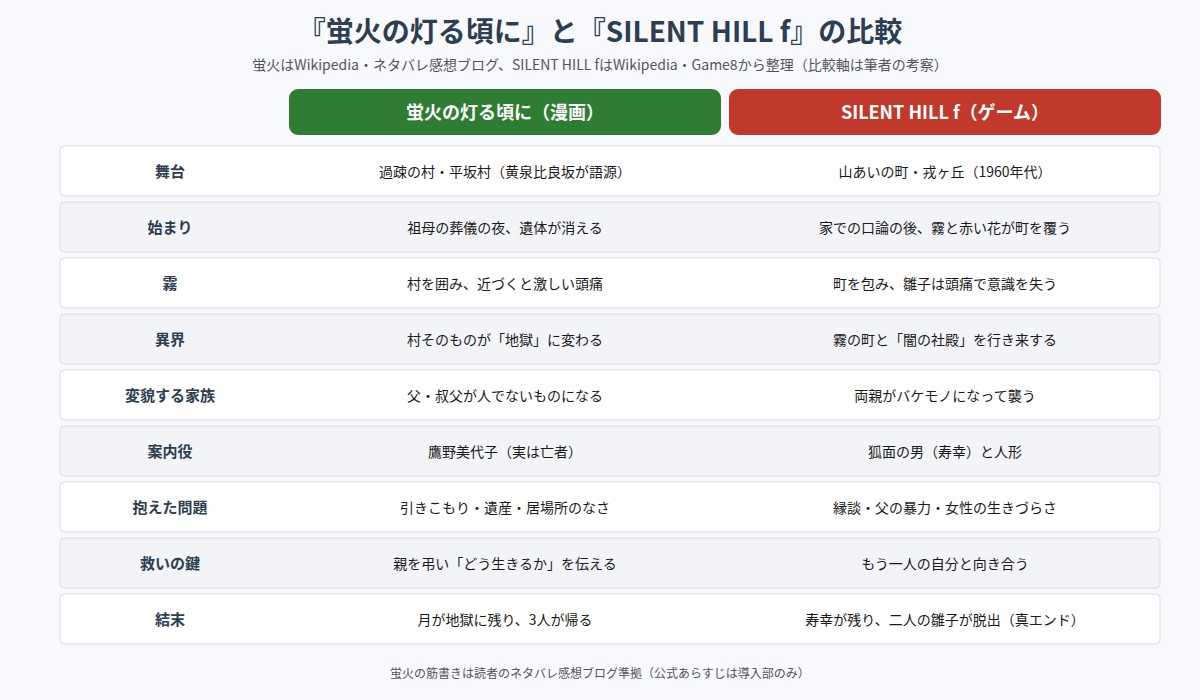
Task: Click the cell 父・叔父が人でないものになる
Action: [505, 396]
